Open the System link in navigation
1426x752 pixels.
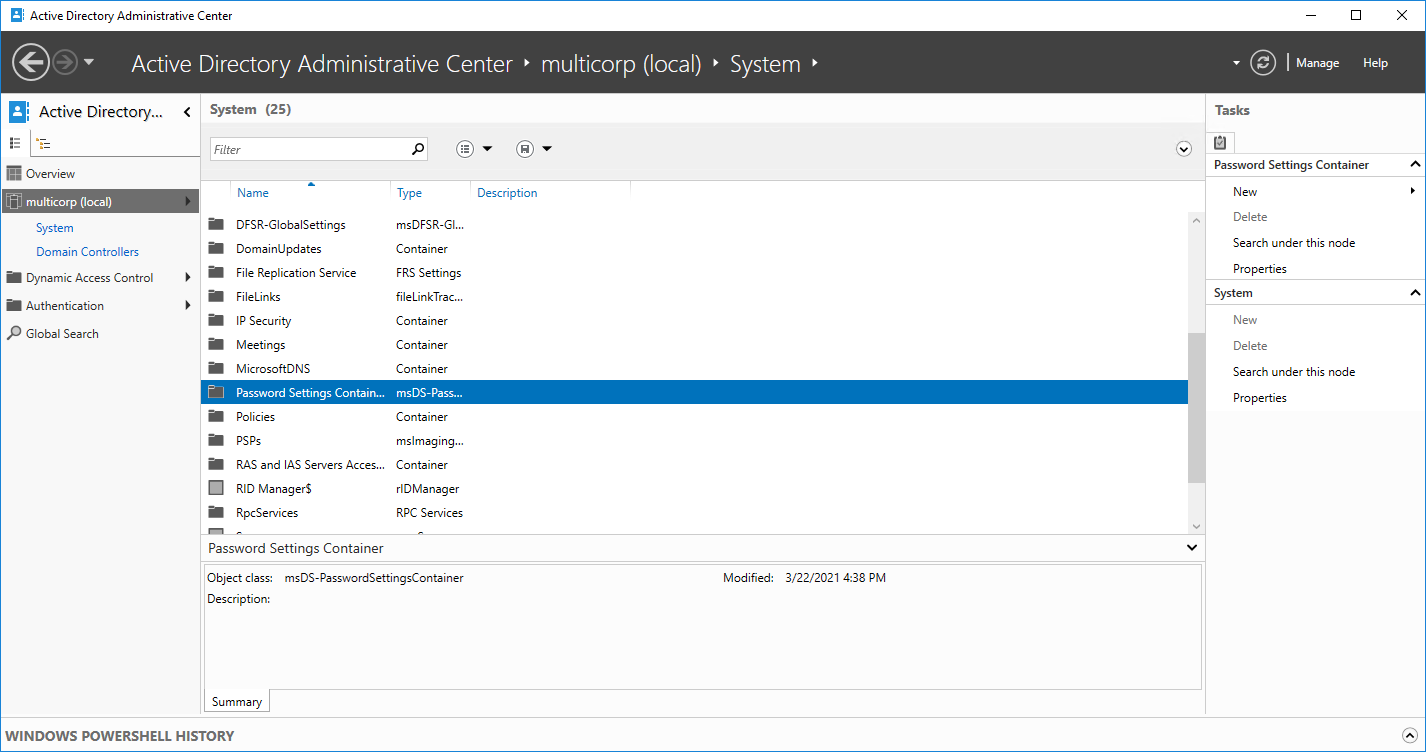click(x=55, y=228)
